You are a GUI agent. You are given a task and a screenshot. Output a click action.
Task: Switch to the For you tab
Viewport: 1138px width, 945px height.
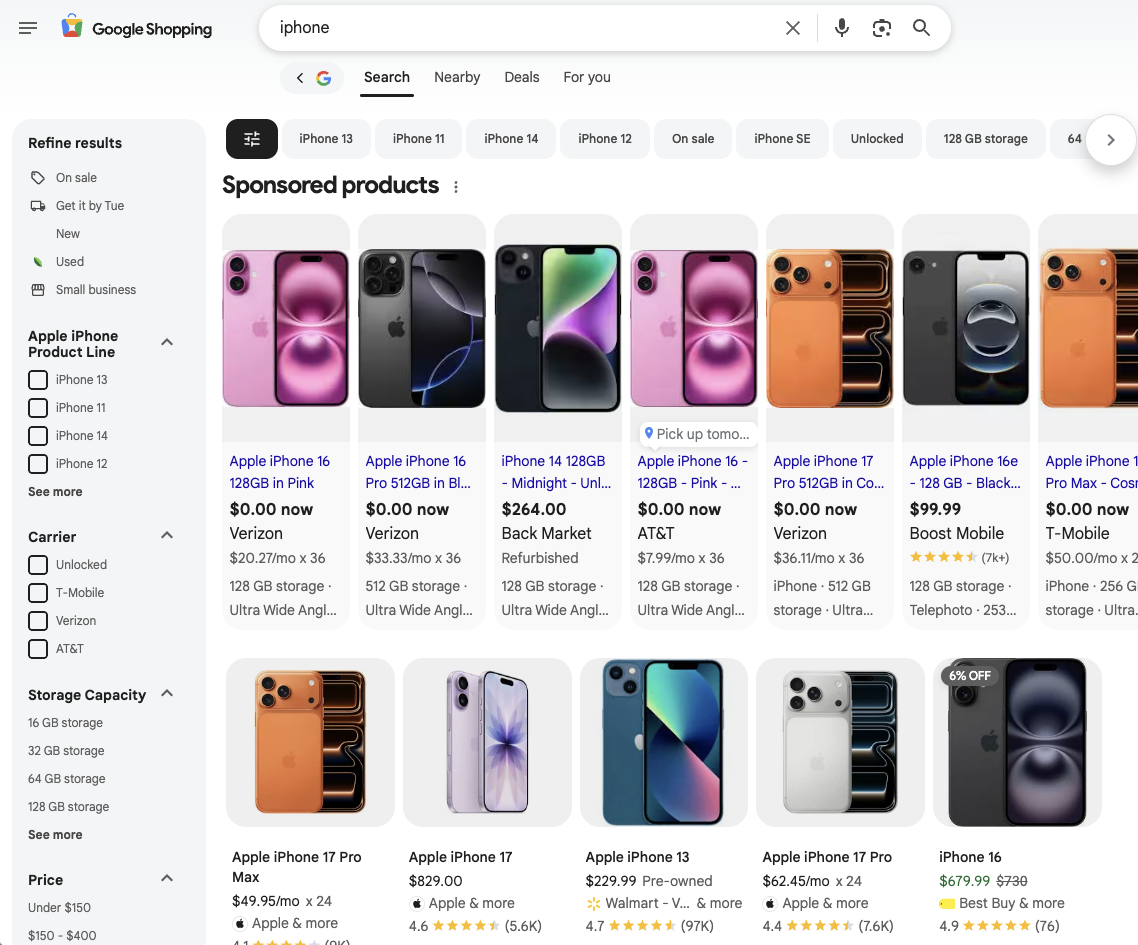pos(587,78)
